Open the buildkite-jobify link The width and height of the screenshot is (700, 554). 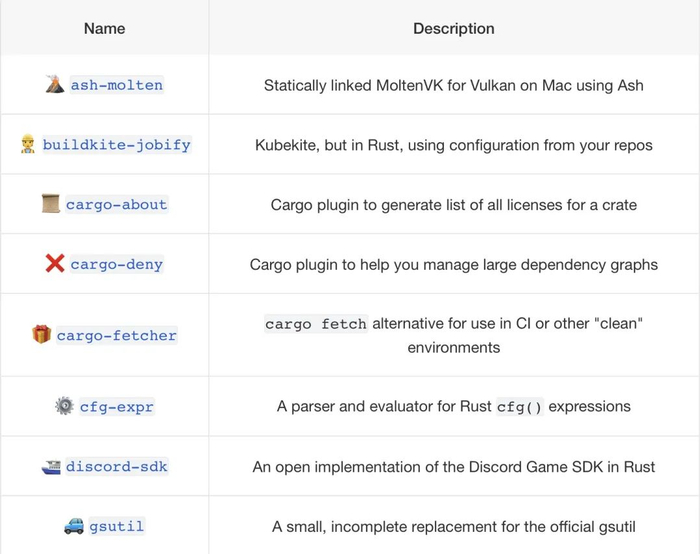click(117, 145)
